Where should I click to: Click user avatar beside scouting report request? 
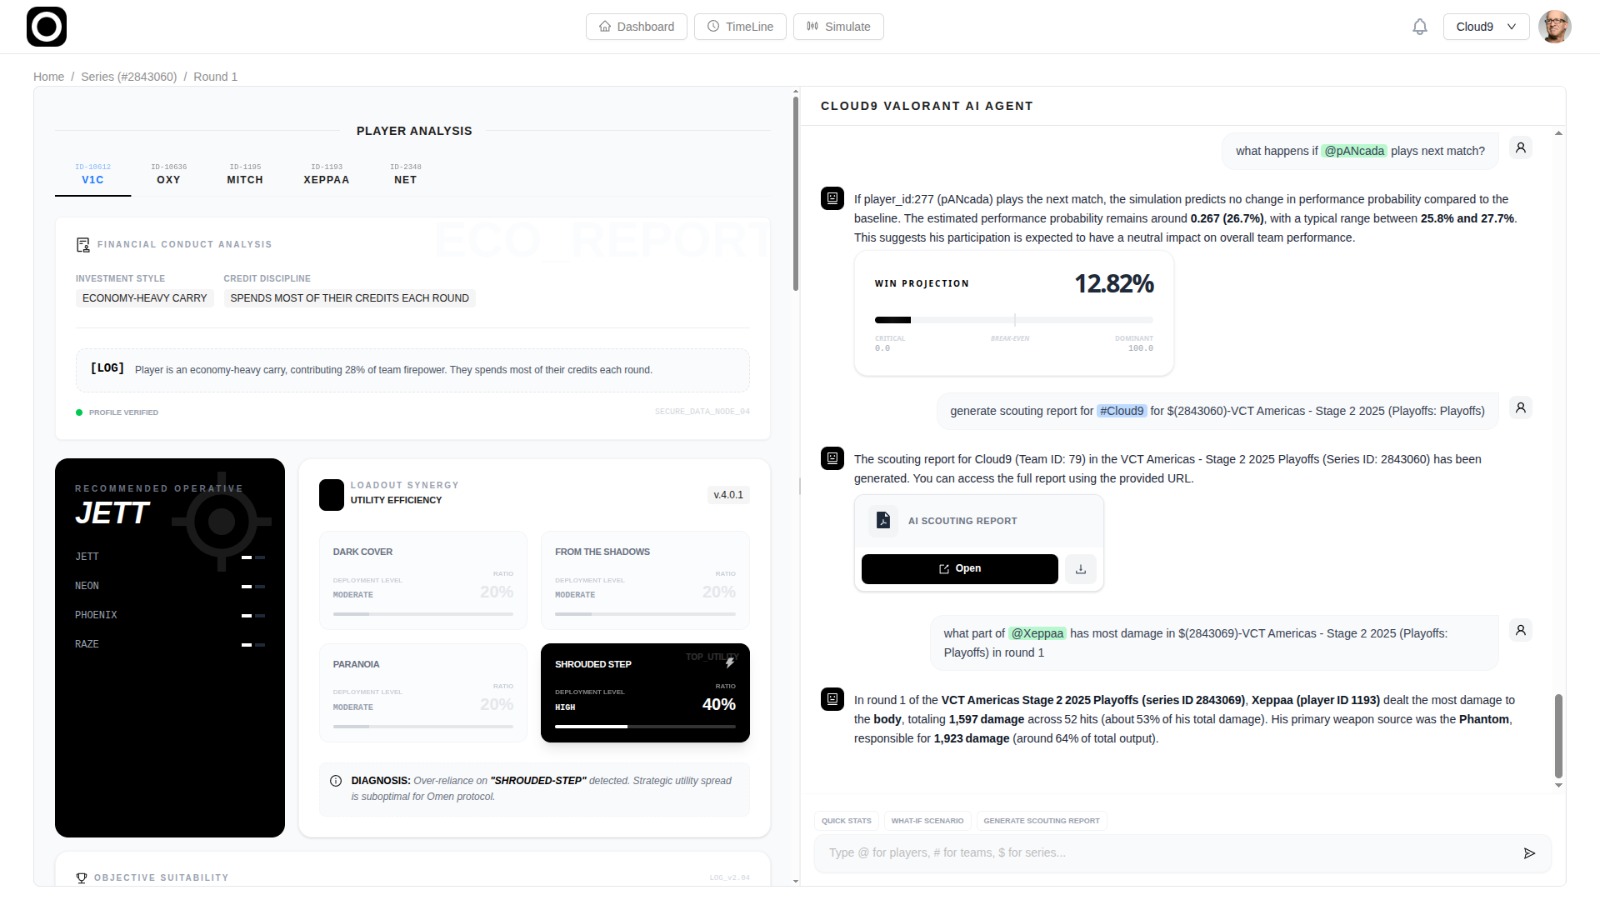click(1521, 408)
